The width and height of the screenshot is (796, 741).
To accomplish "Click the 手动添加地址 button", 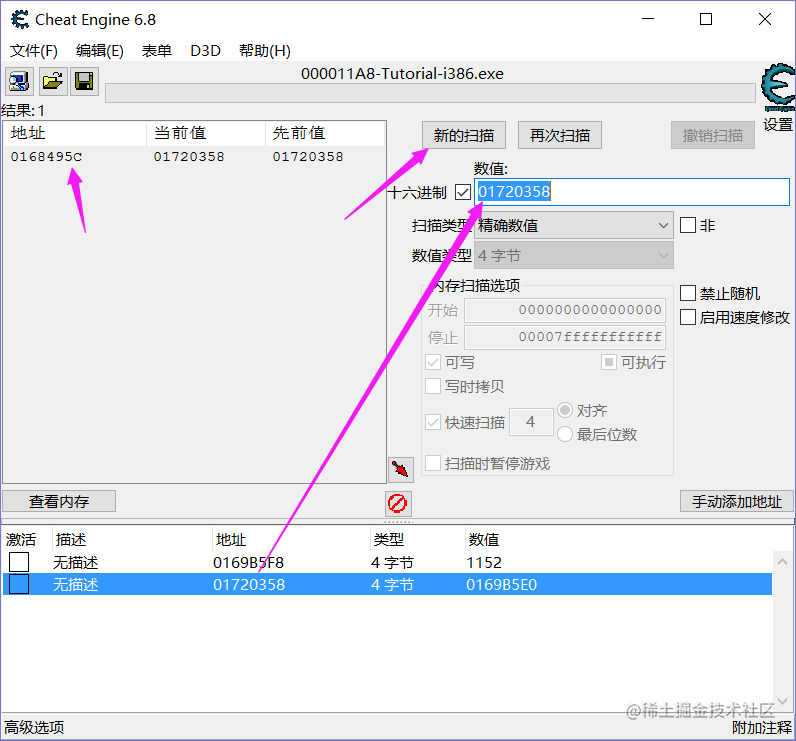I will pos(736,501).
